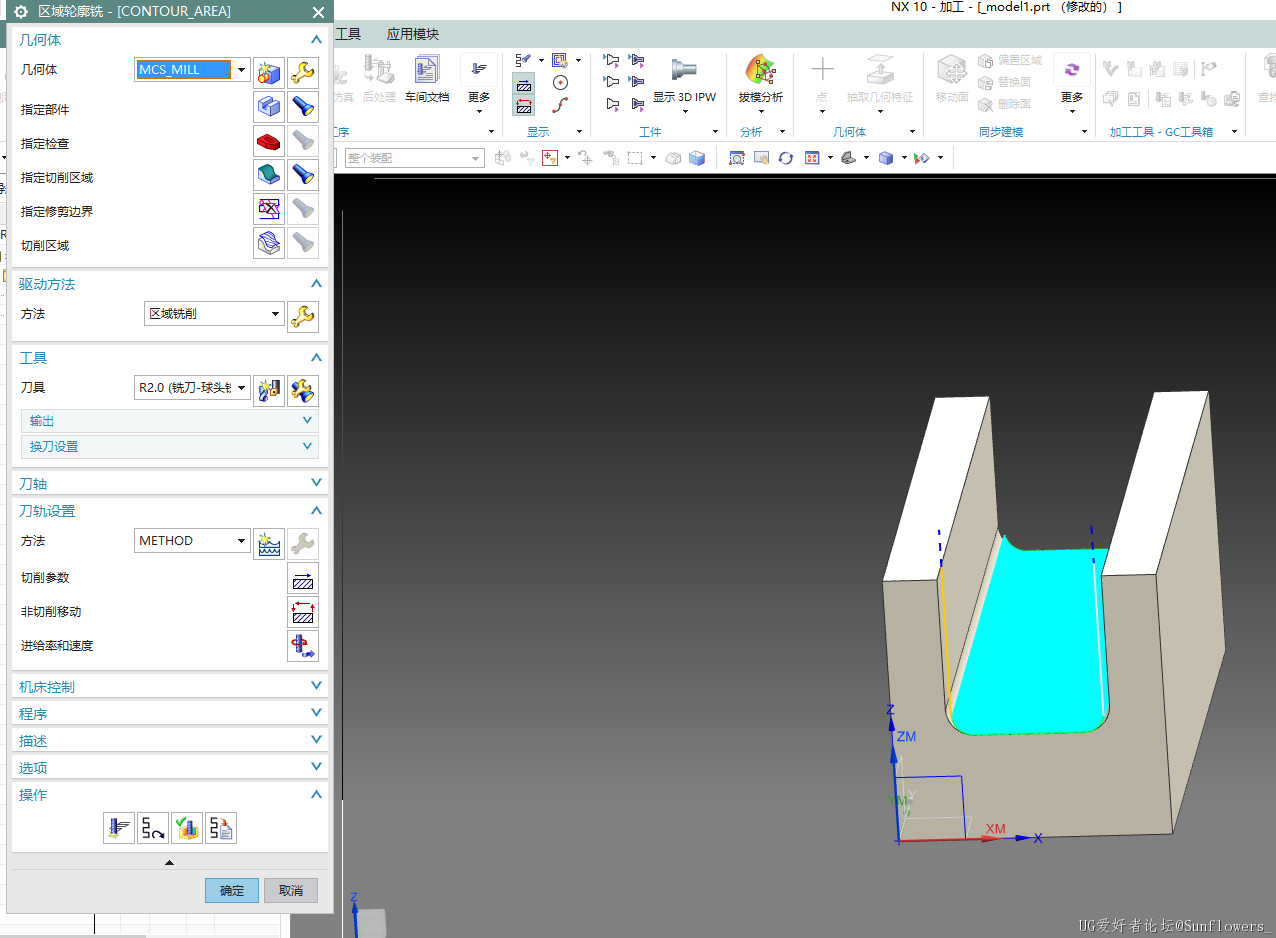The width and height of the screenshot is (1276, 938).
Task: Collapse dialog with bottom up-arrow
Action: coord(169,862)
